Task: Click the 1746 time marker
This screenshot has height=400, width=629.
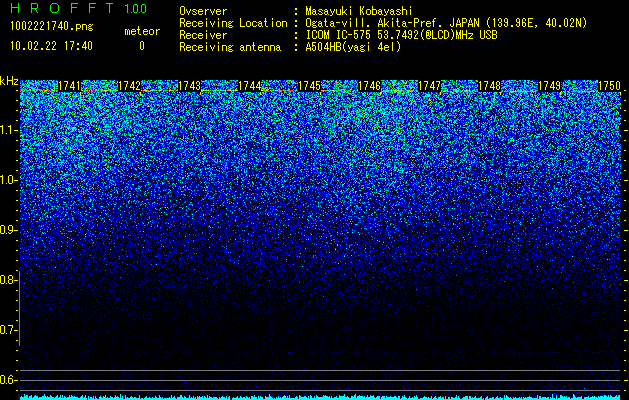Action: [369, 86]
